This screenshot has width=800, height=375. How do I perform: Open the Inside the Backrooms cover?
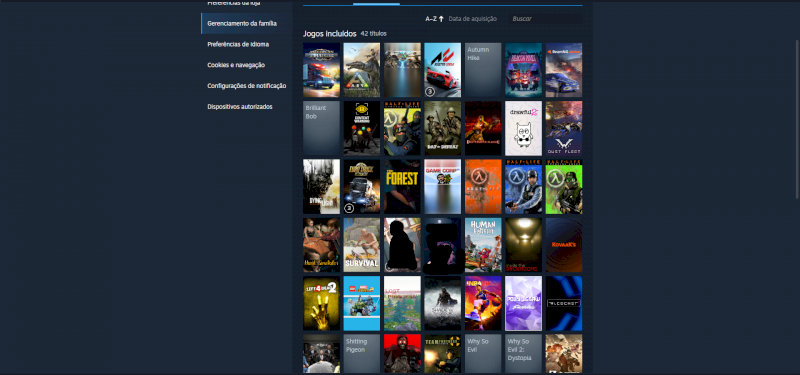pos(523,245)
